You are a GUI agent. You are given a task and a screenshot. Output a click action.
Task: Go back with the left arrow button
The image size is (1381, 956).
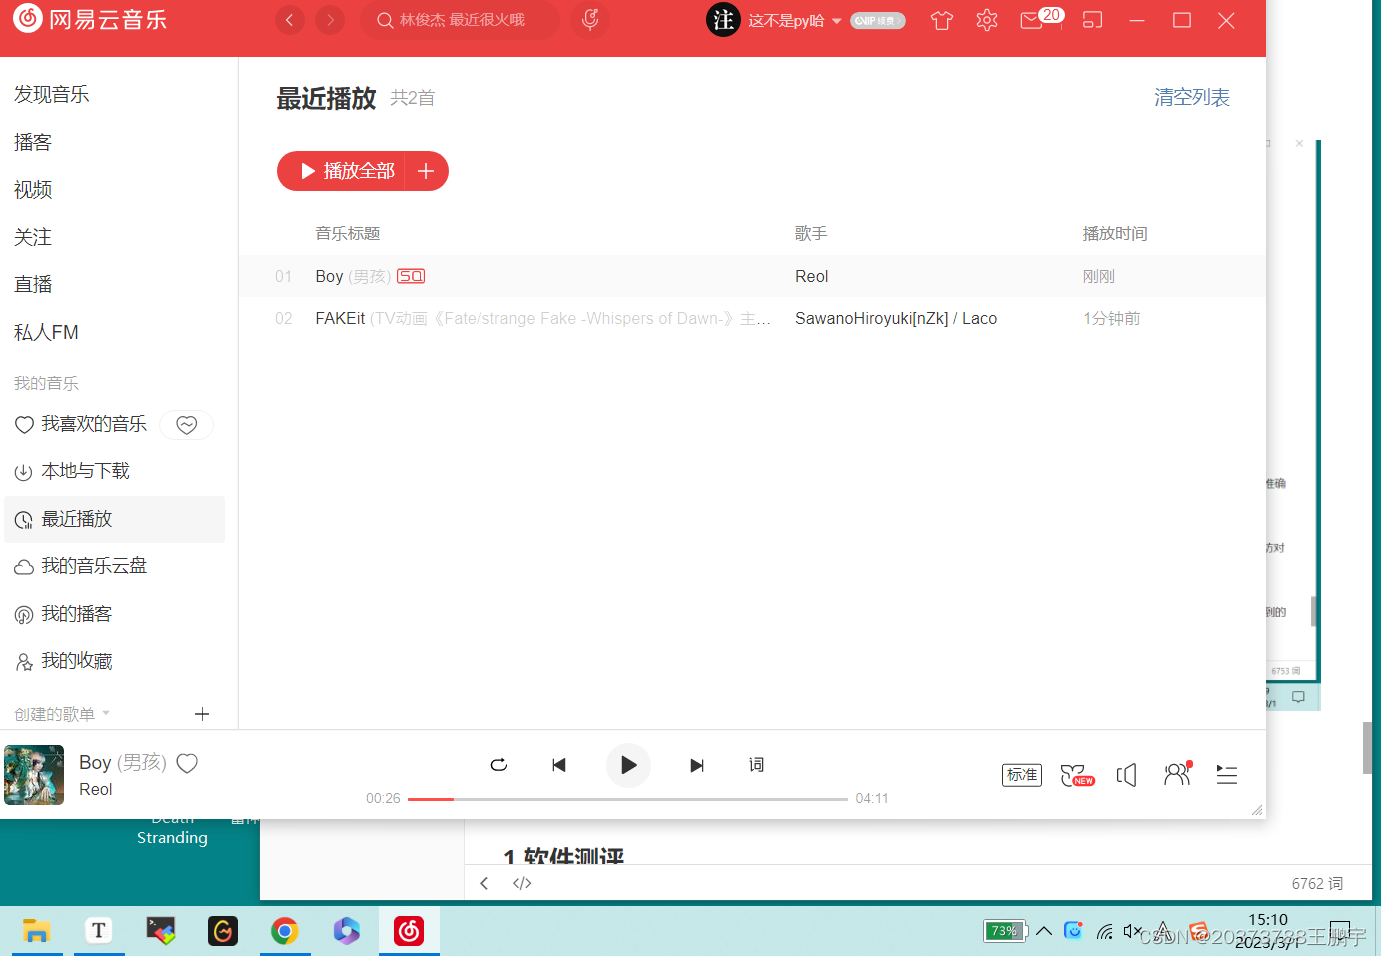click(x=290, y=20)
